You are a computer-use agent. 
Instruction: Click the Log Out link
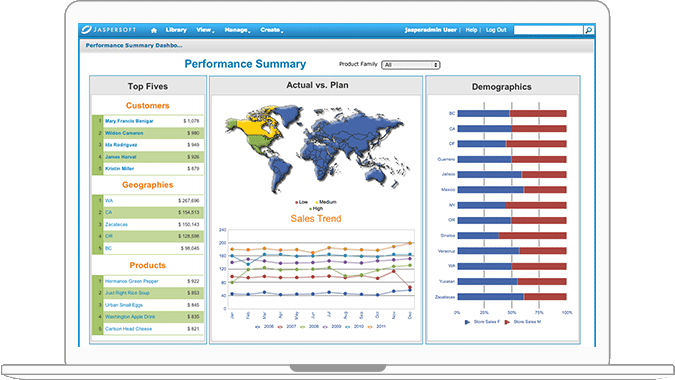click(496, 30)
